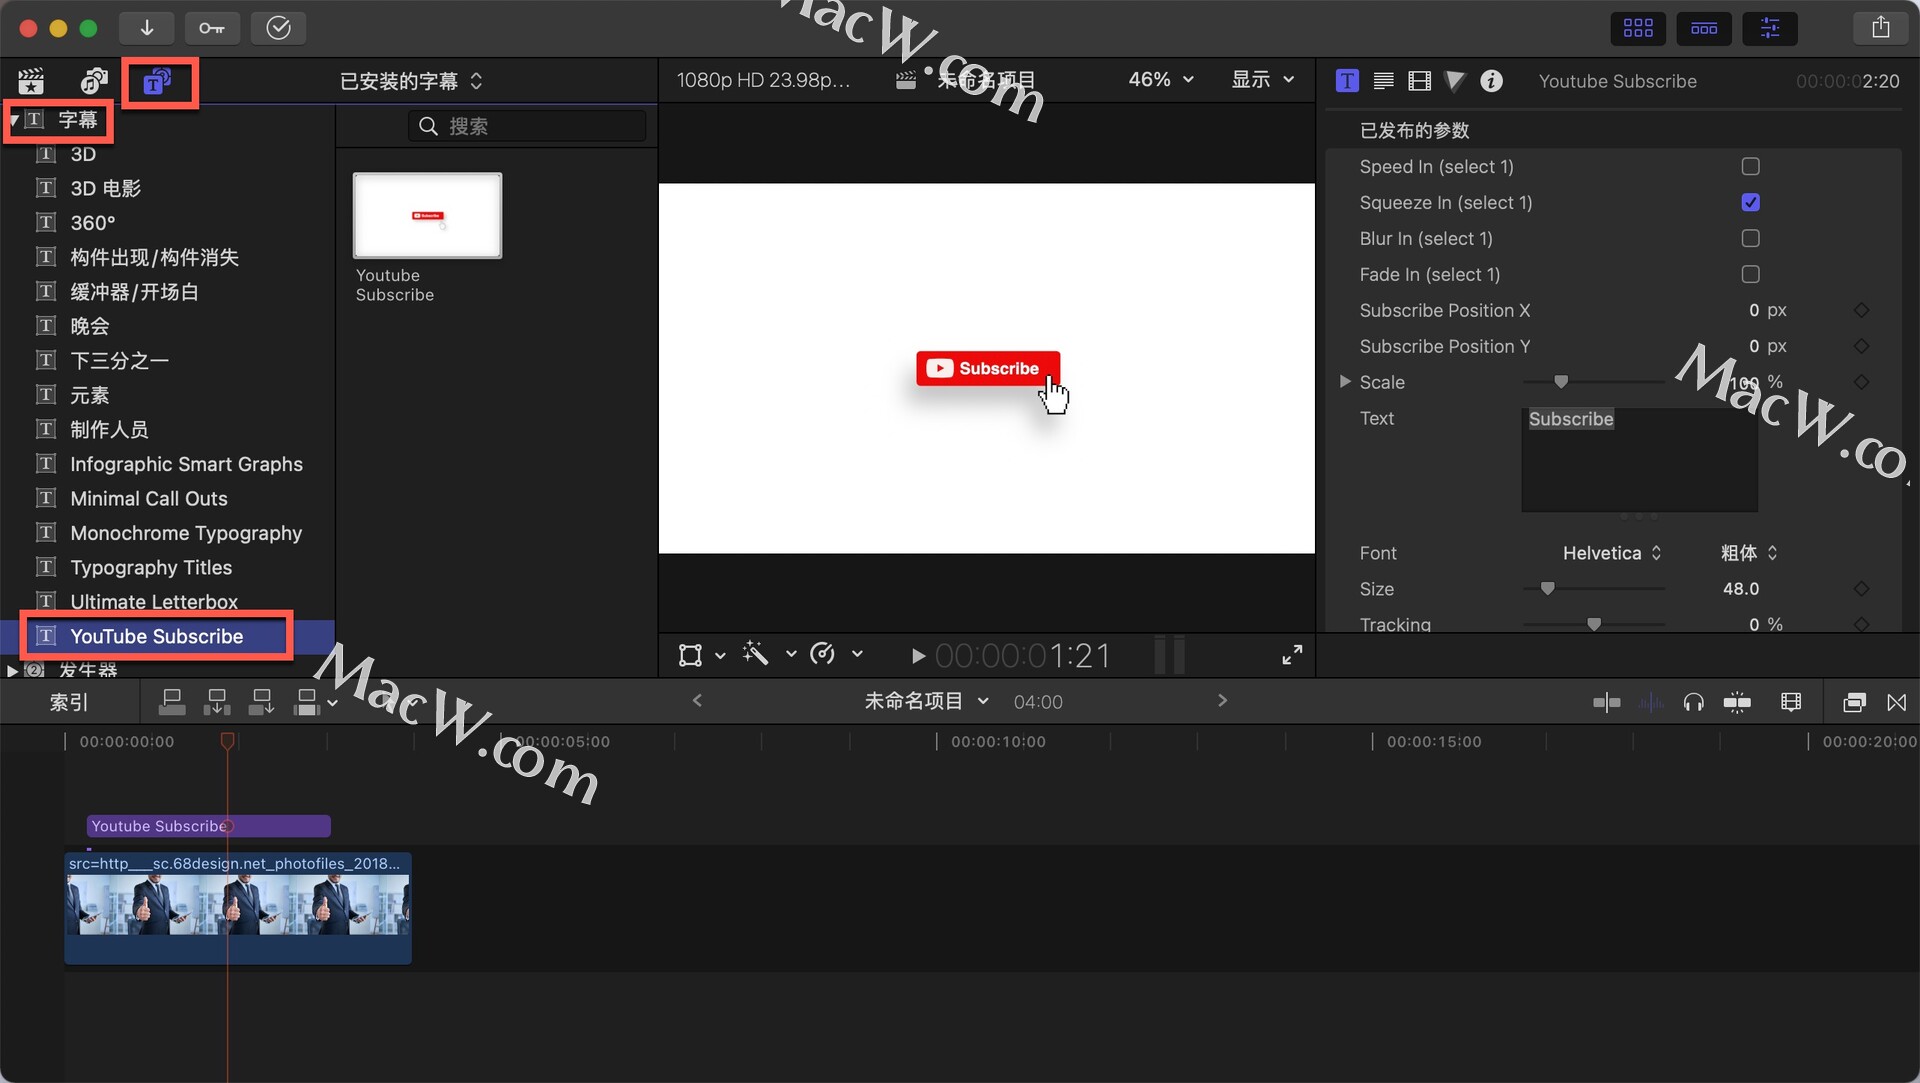Click the insert clip edit button
Viewport: 1920px width, 1083px height.
click(217, 702)
